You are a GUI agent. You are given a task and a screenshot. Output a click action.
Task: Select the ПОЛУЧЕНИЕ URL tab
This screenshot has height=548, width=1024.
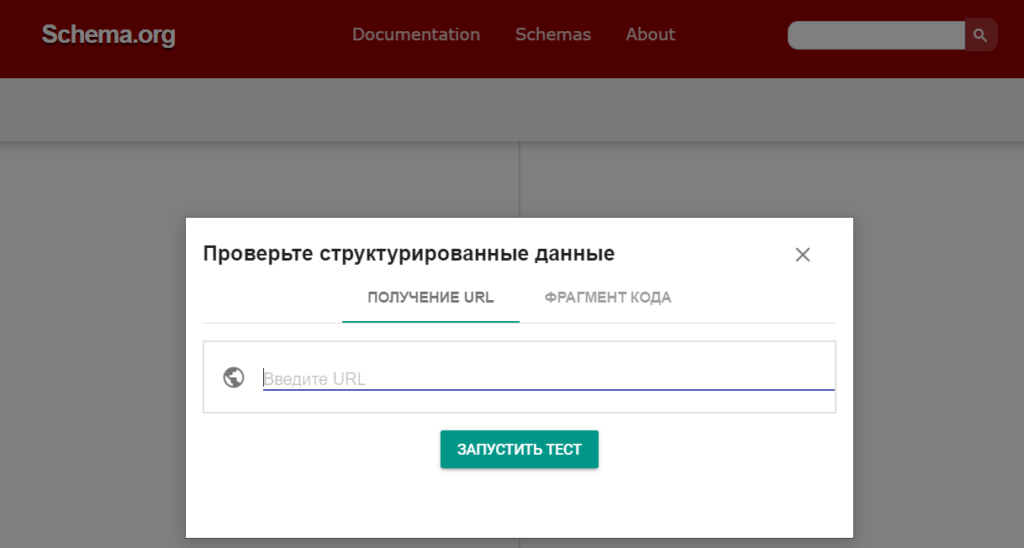[x=430, y=298]
